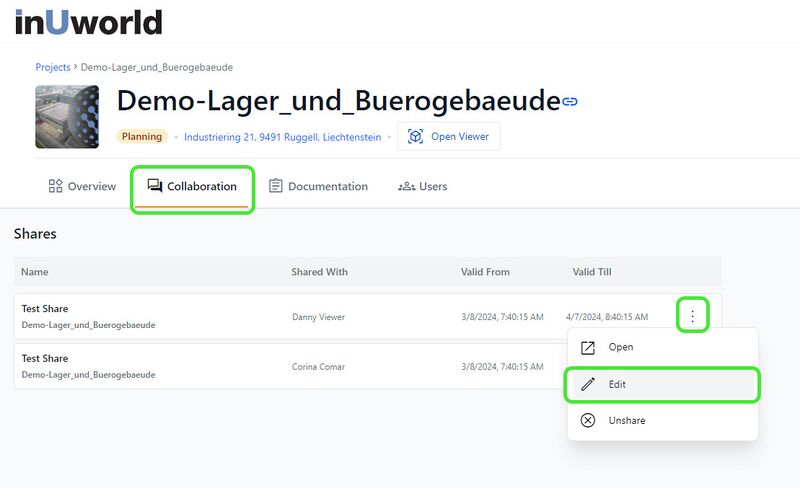The width and height of the screenshot is (800, 488).
Task: Follow the Projects breadcrumb link
Action: [x=52, y=67]
